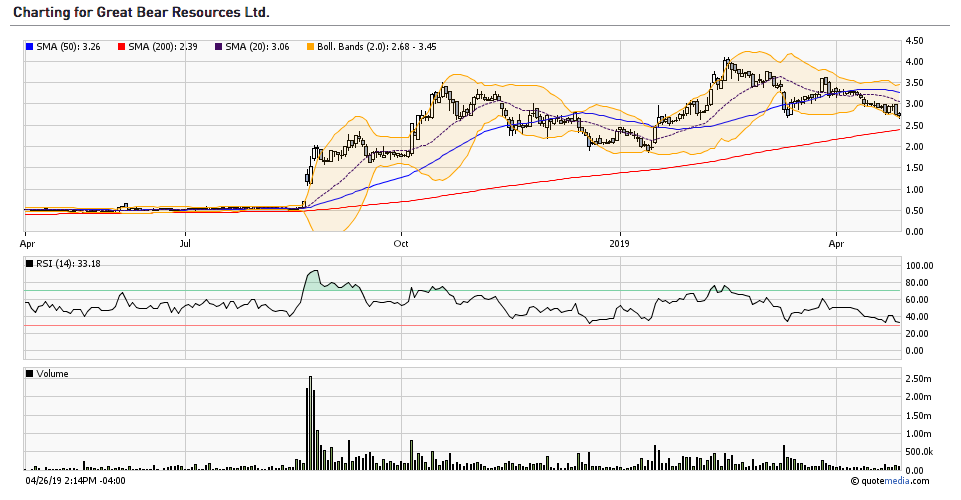Click the black Volume legend marker

tap(29, 374)
